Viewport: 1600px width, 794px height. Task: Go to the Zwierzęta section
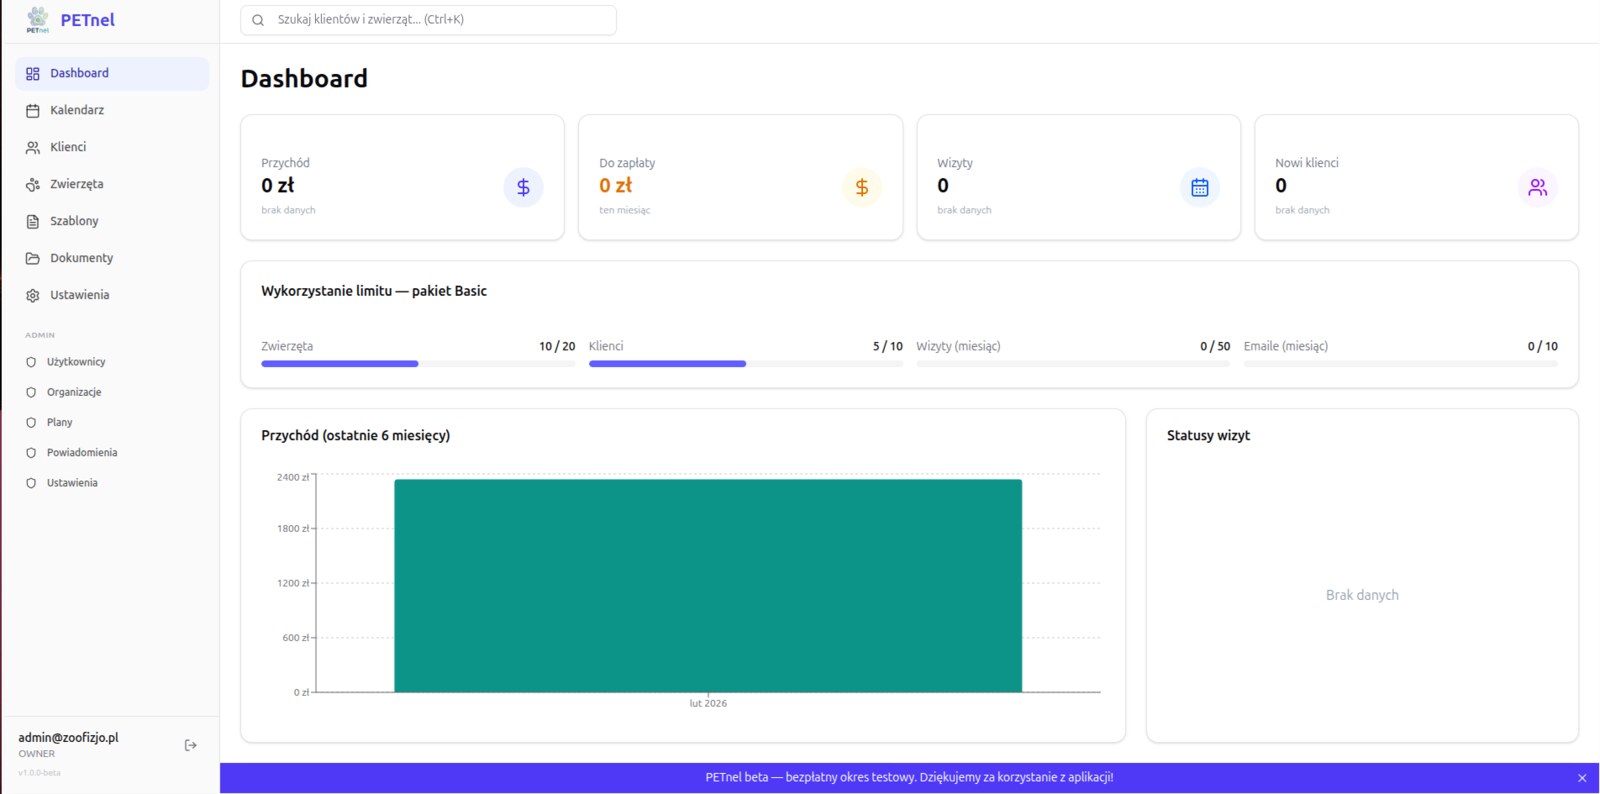112,184
